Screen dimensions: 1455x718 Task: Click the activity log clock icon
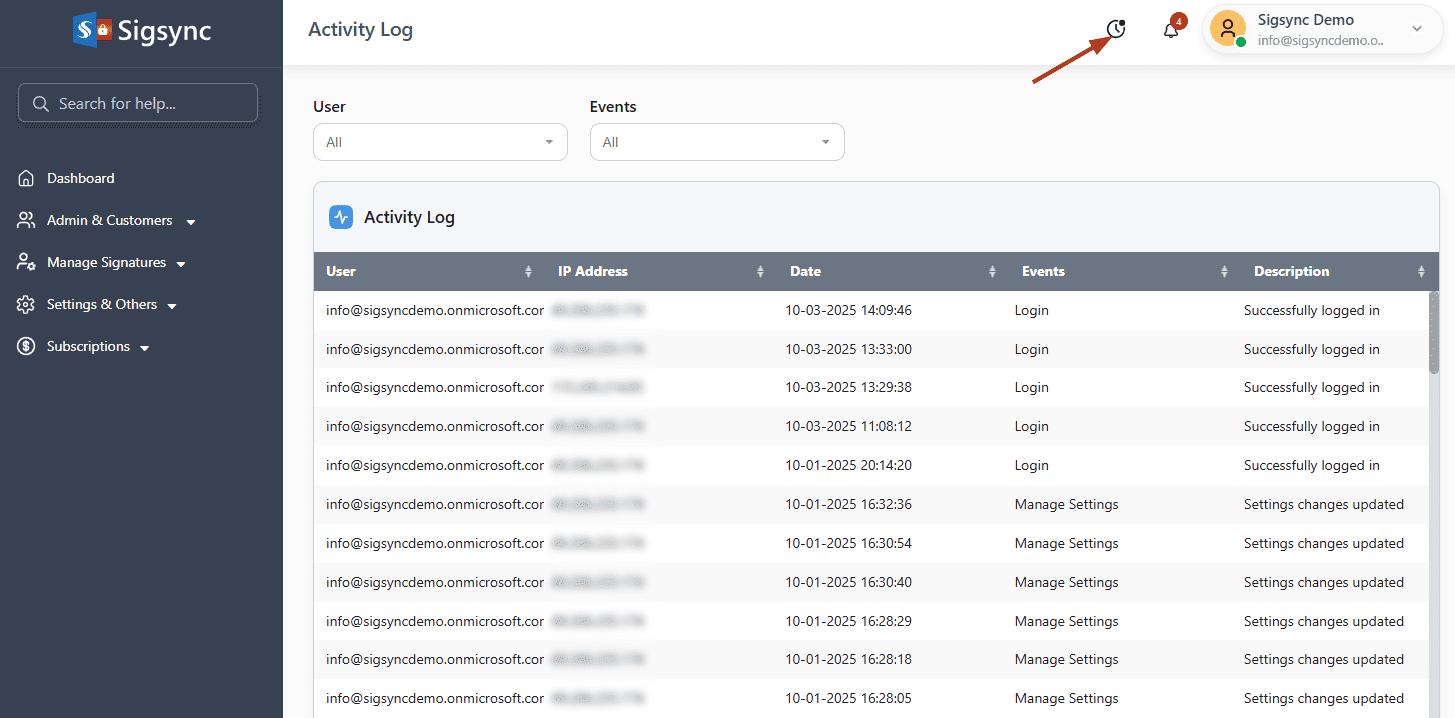1116,30
